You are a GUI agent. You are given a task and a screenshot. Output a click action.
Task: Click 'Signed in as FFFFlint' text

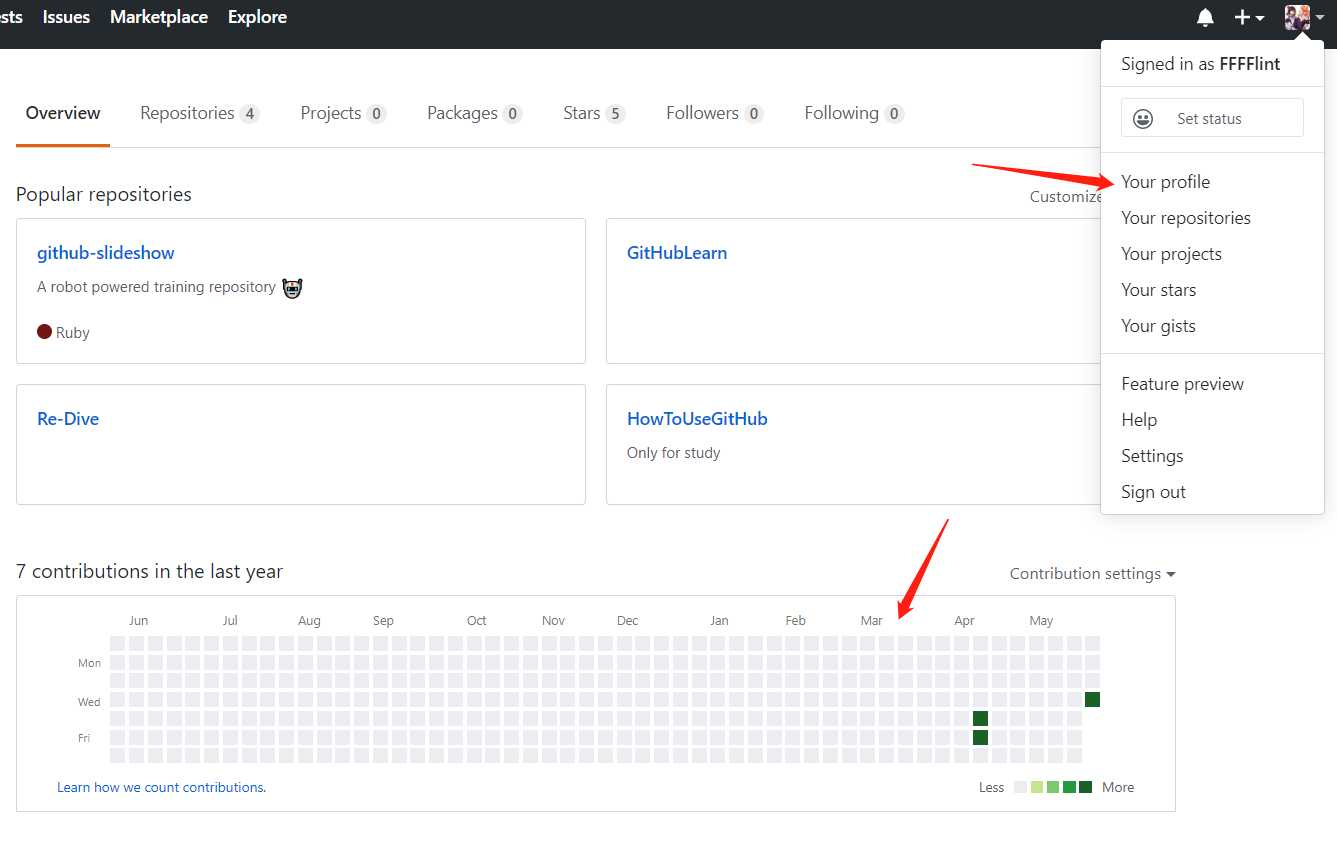pos(1200,64)
